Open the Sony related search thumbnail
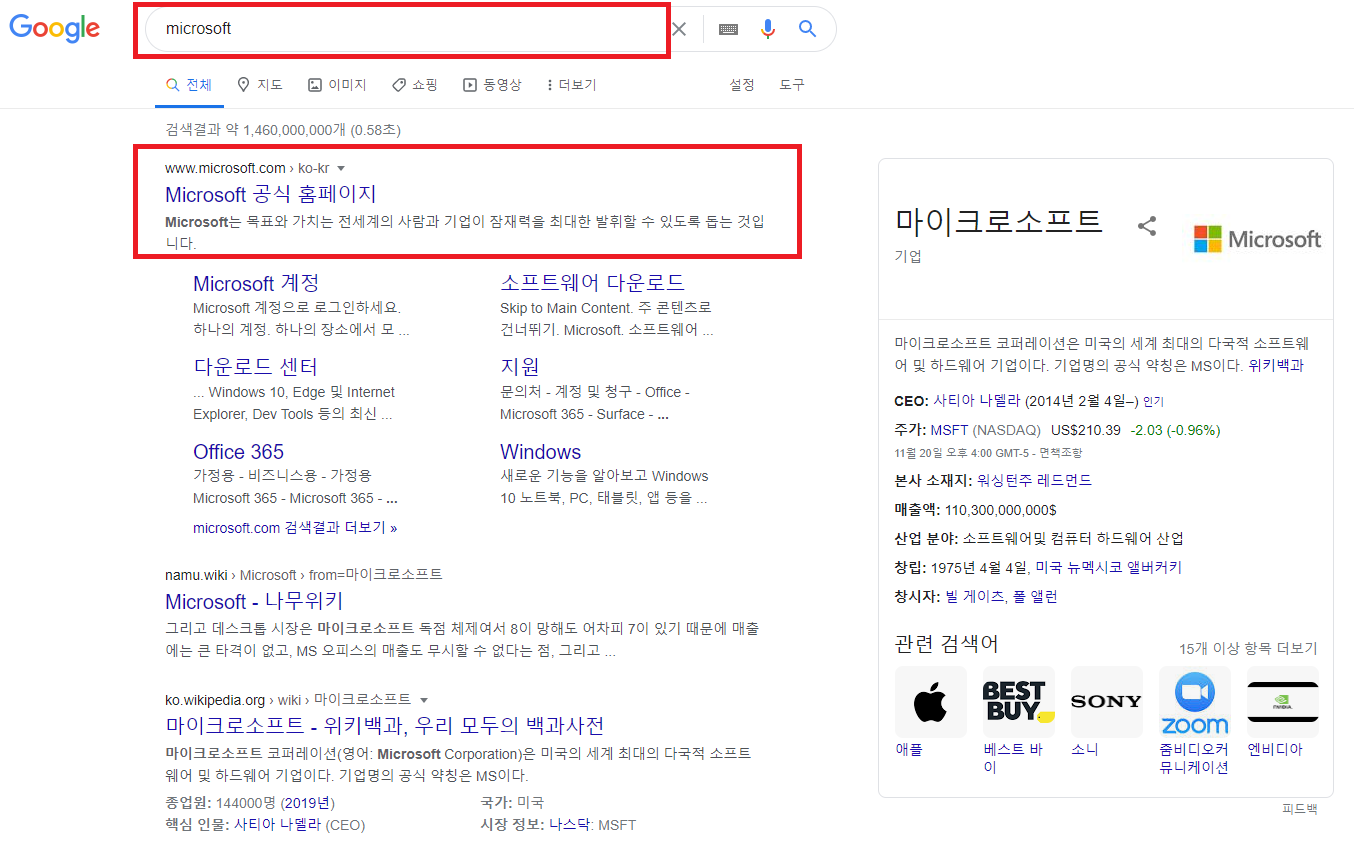 (1106, 702)
